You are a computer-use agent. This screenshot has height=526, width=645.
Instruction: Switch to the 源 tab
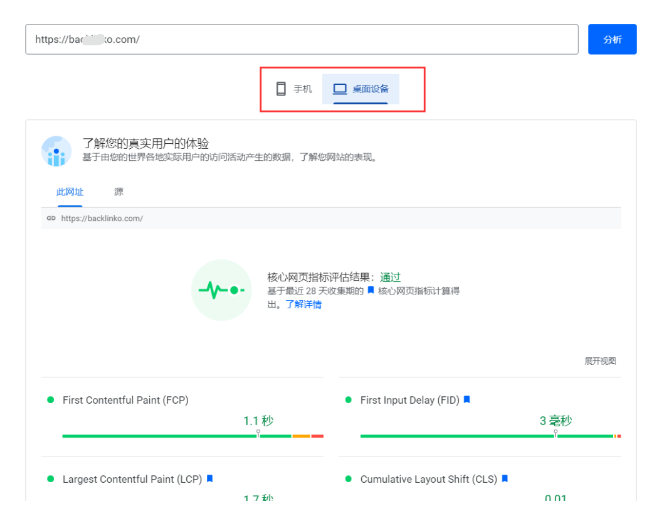point(119,191)
